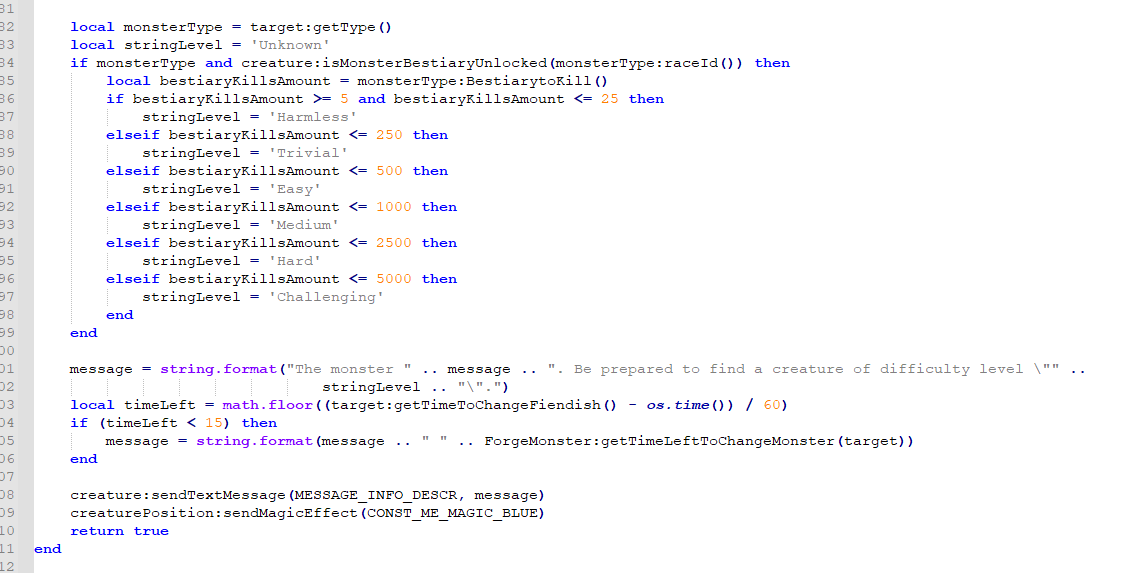This screenshot has width=1128, height=573.
Task: Click creaturePosition identifier
Action: [142, 513]
